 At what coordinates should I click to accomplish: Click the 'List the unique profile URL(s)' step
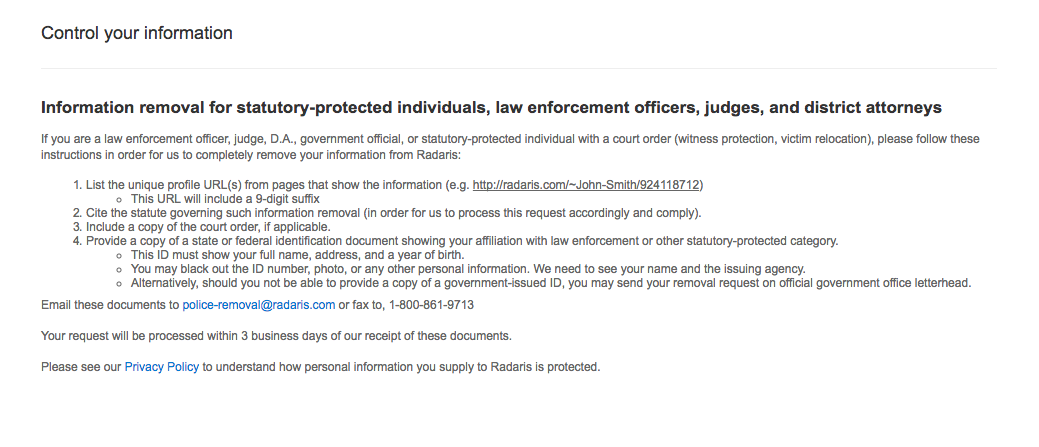coord(270,185)
